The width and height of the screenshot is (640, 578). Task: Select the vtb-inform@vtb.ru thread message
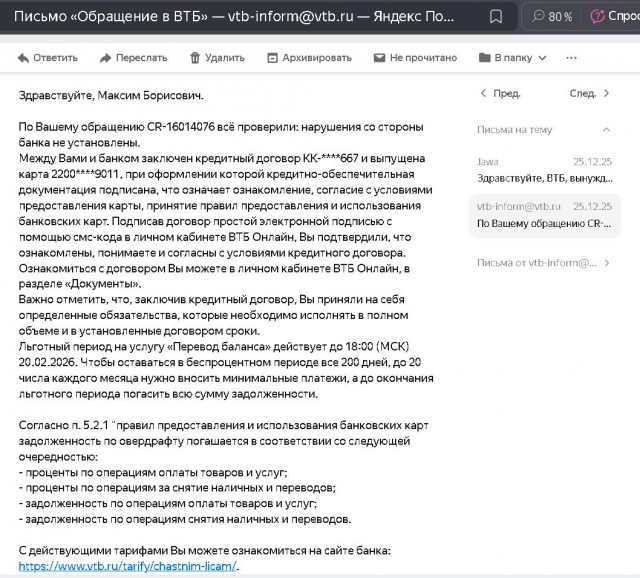[x=544, y=215]
